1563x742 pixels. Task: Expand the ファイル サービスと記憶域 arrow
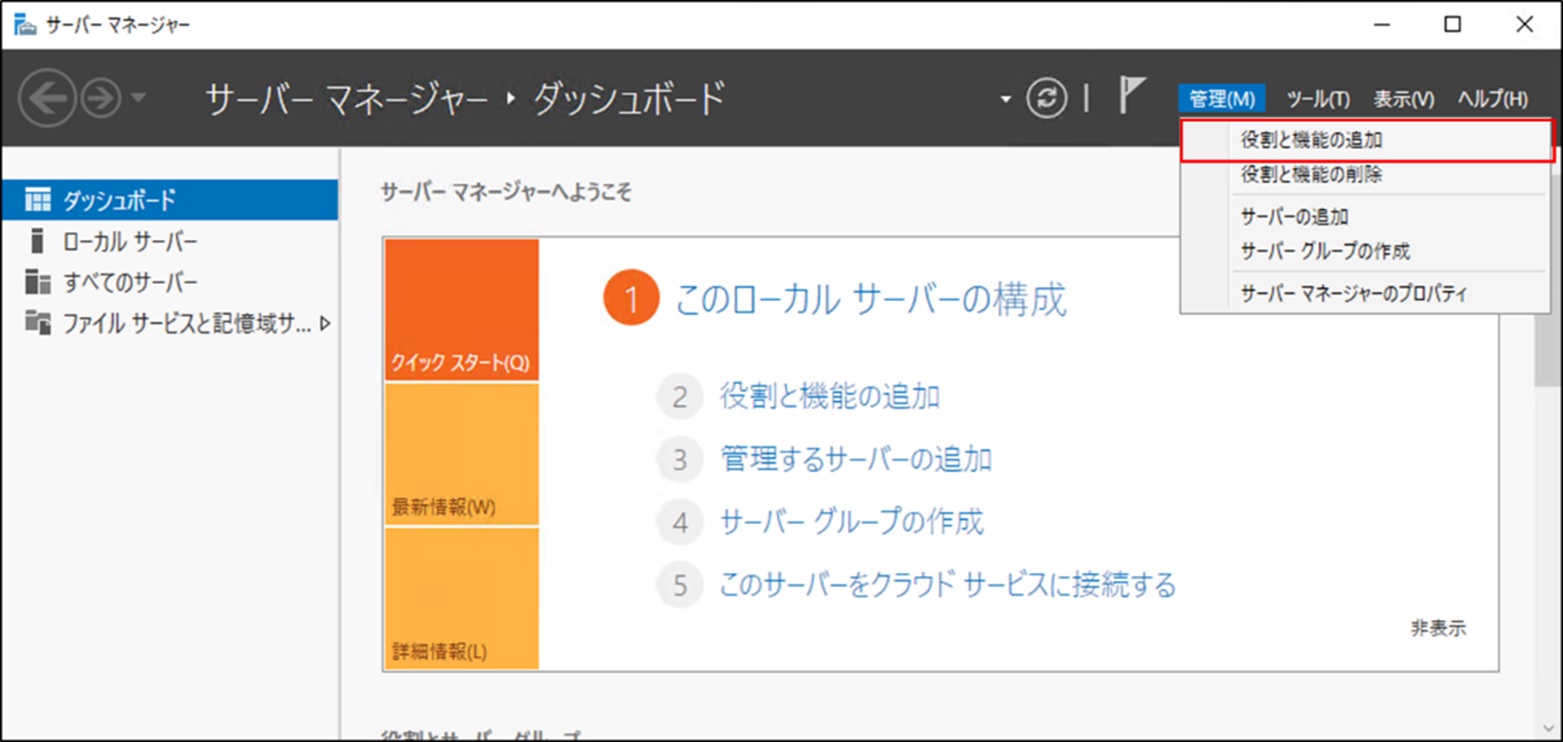coord(325,323)
